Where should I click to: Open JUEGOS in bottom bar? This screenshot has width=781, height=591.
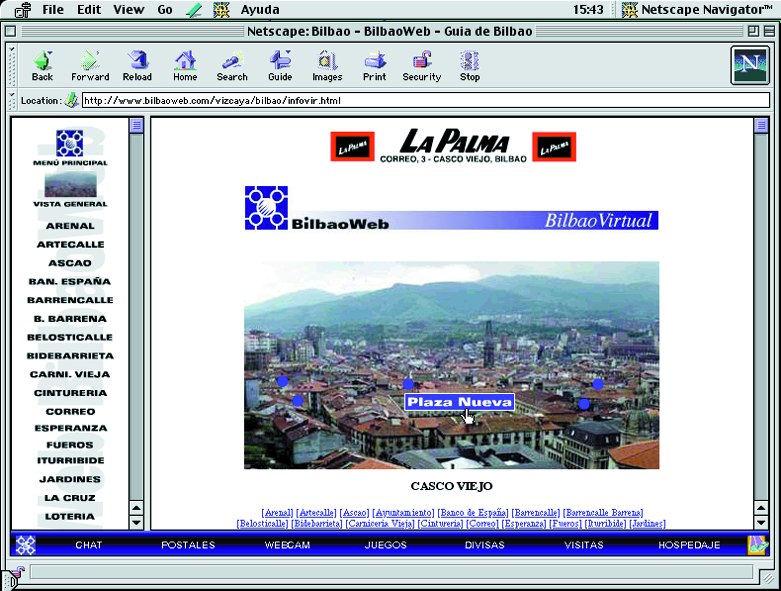click(x=386, y=545)
